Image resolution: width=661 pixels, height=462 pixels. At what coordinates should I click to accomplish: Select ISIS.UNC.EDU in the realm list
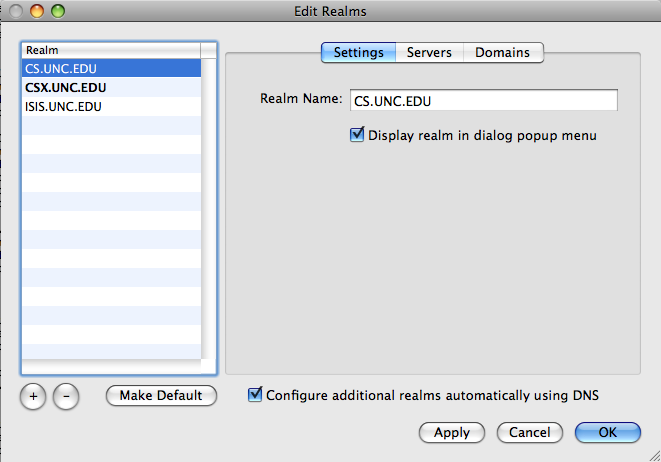tap(111, 107)
